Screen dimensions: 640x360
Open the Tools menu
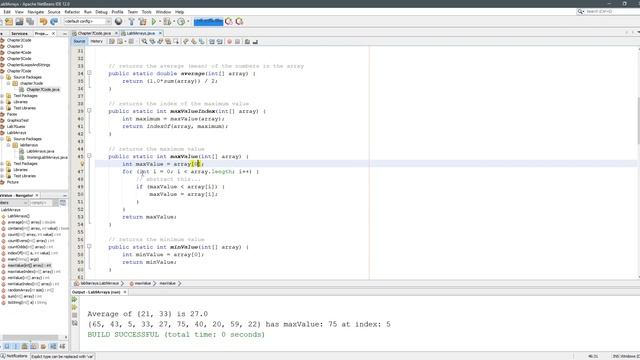(x=147, y=12)
